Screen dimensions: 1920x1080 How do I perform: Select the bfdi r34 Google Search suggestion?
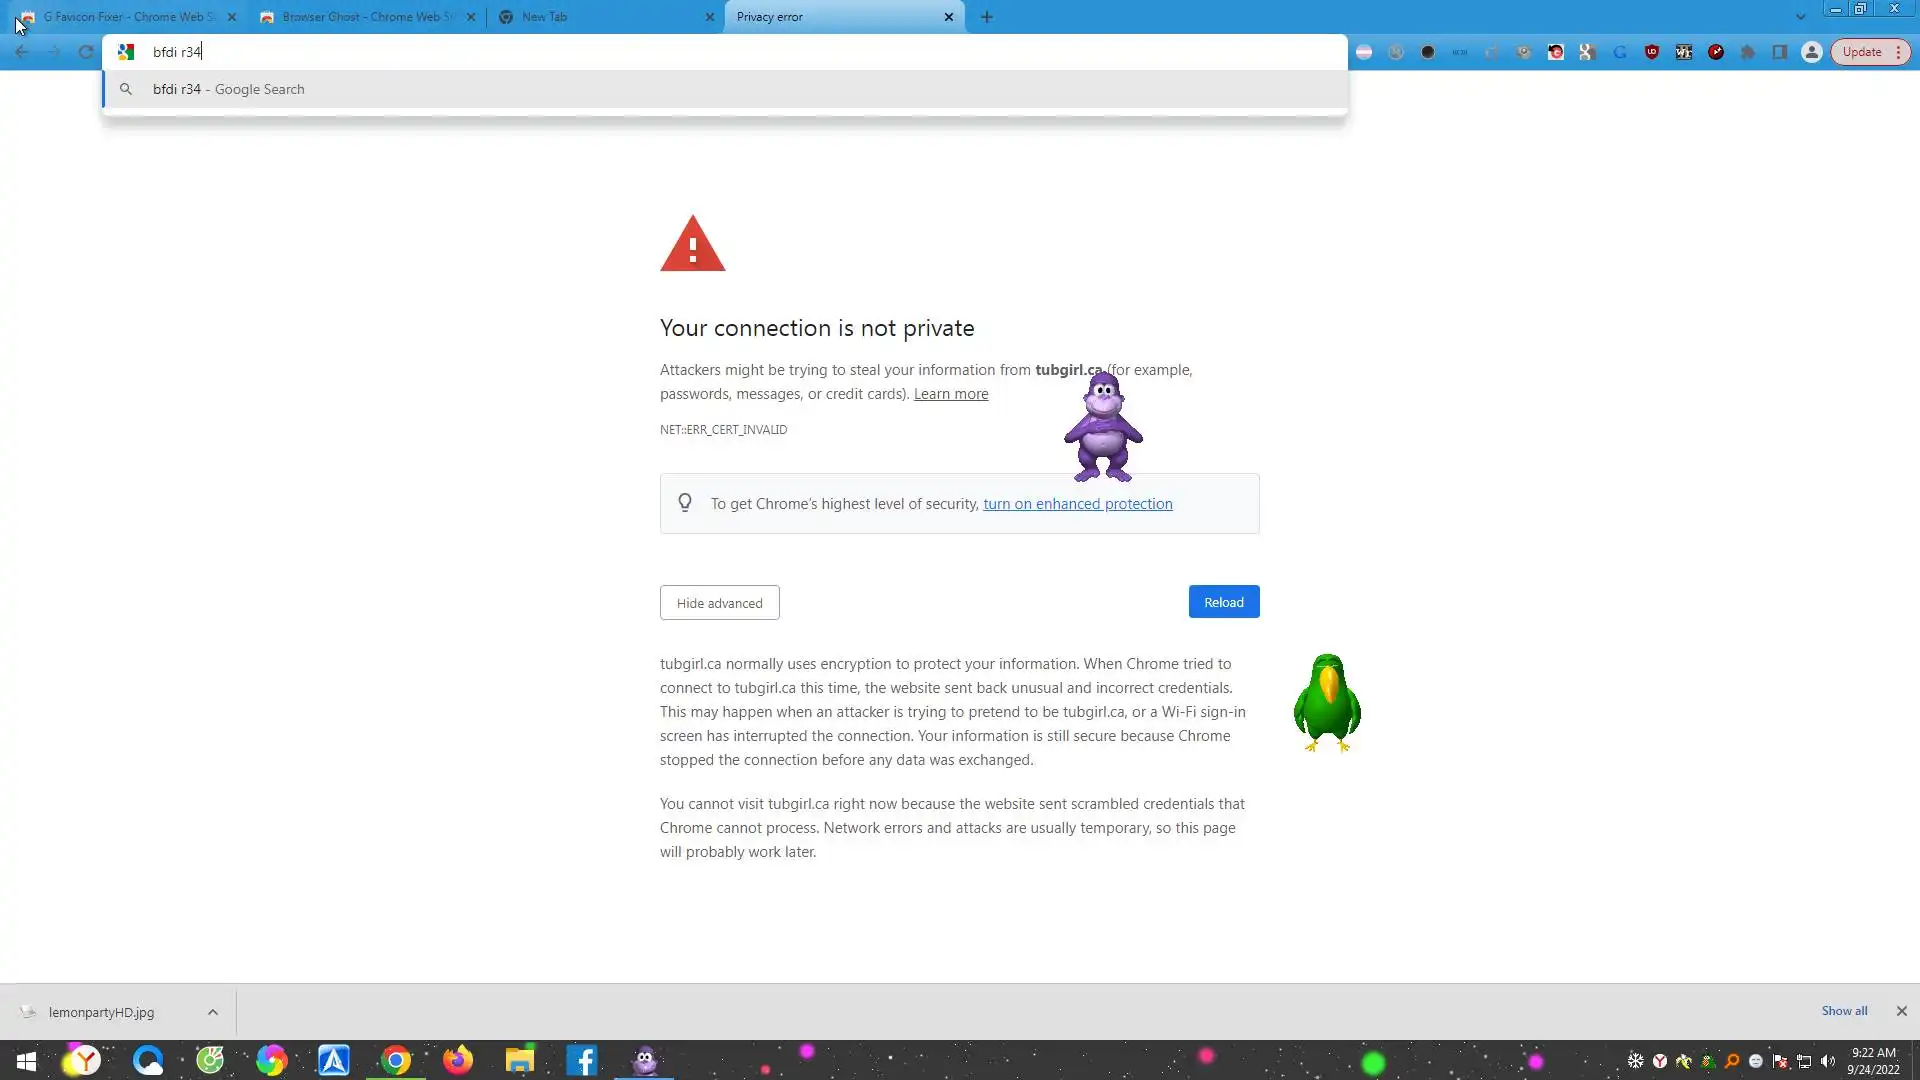pyautogui.click(x=229, y=89)
